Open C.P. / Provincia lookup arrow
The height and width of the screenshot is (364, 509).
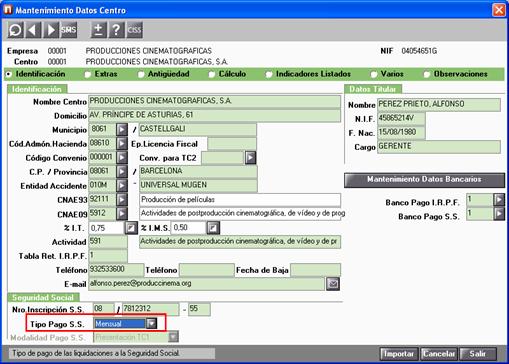[122, 172]
